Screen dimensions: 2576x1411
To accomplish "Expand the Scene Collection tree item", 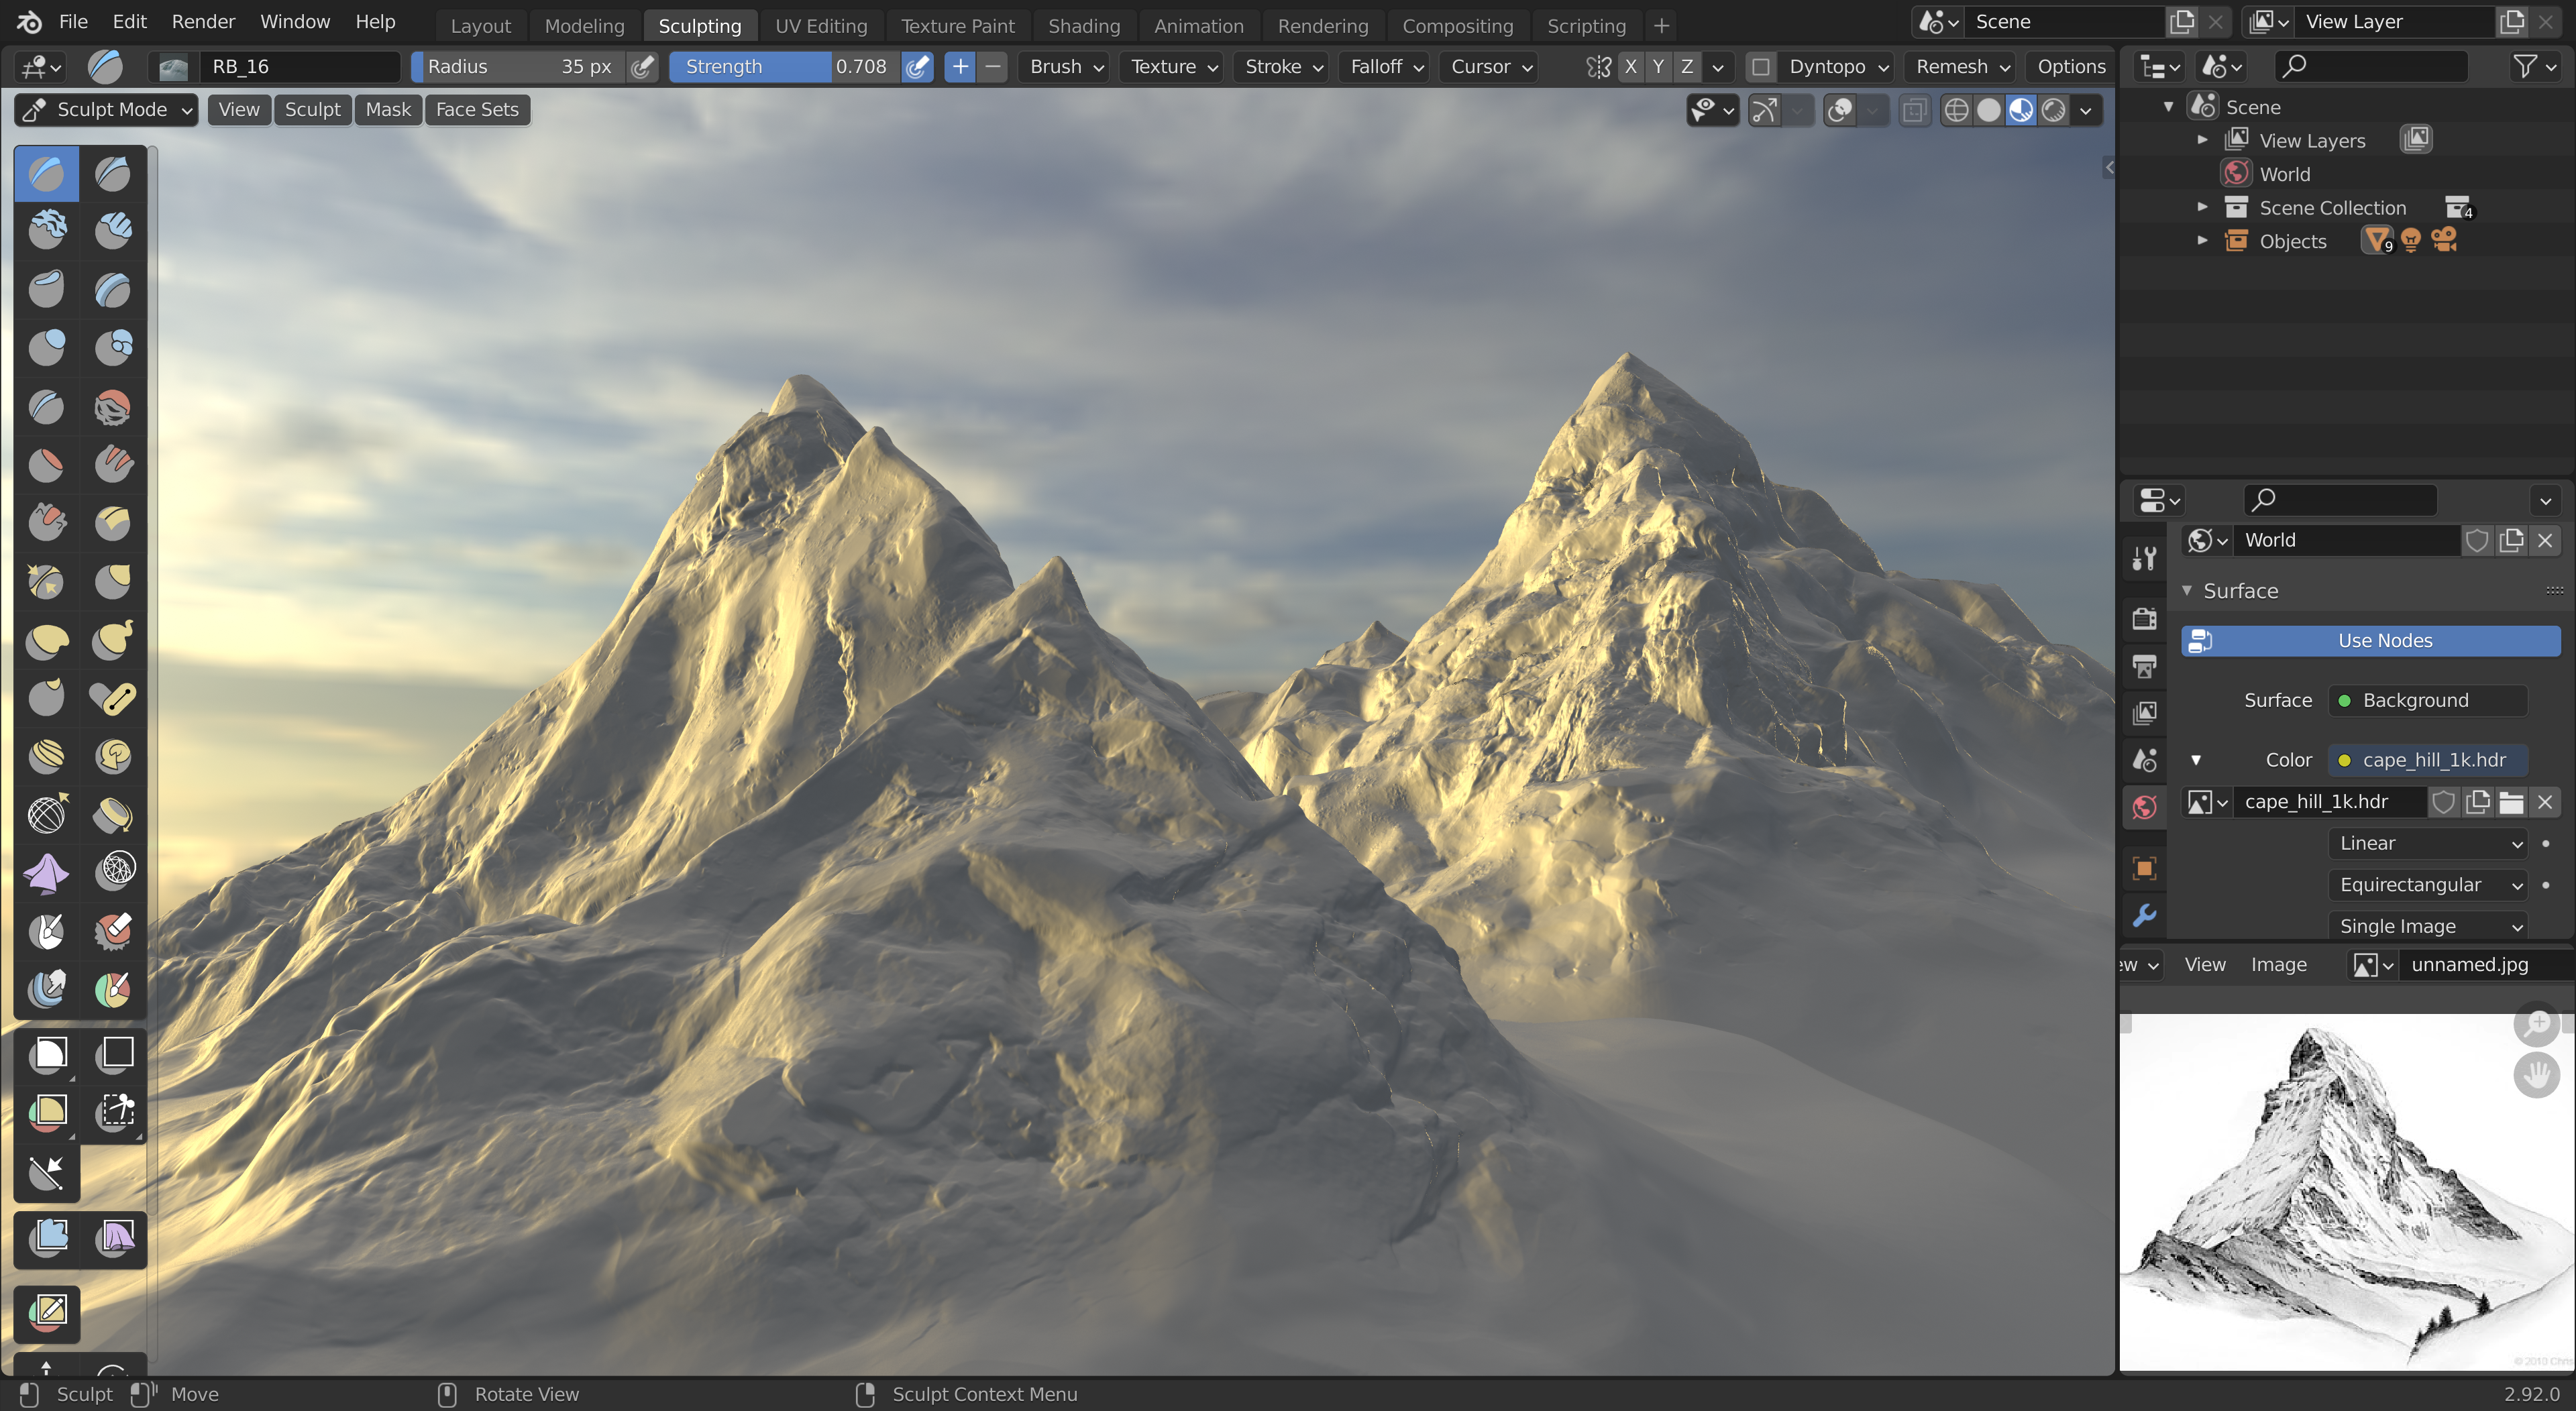I will (2202, 207).
